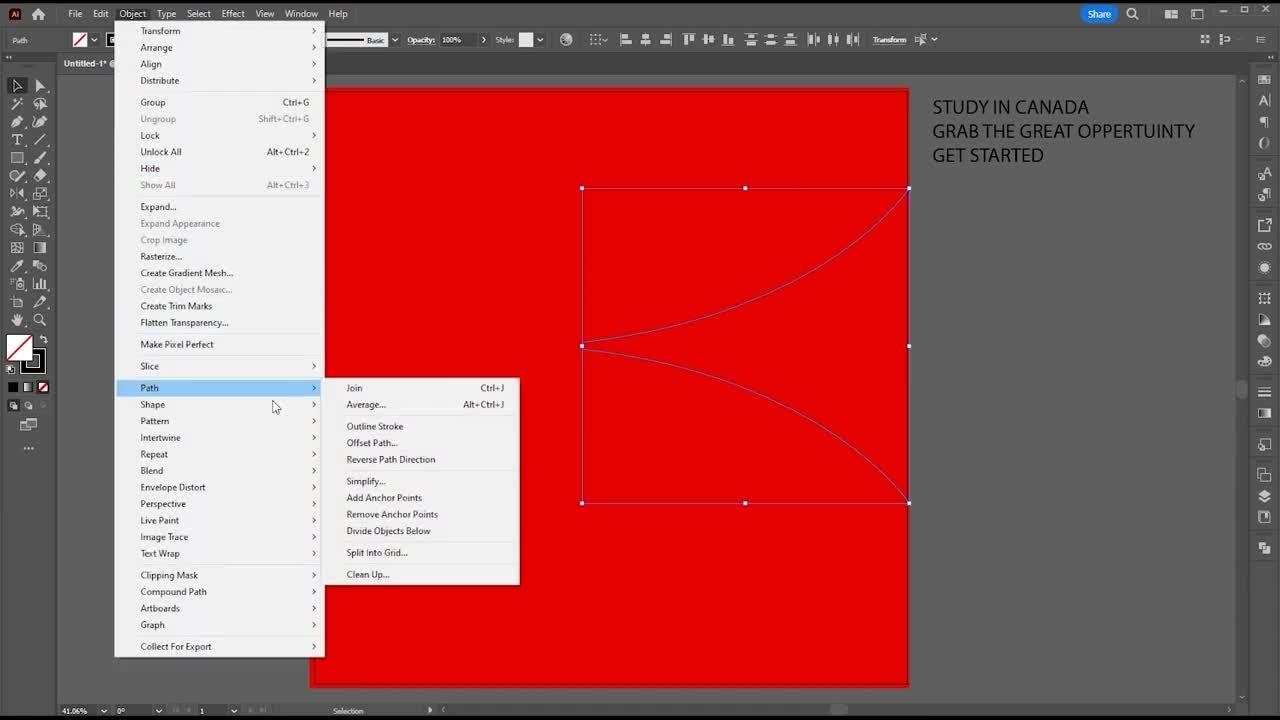
Task: Set the color to None swatch
Action: pyautogui.click(x=42, y=387)
